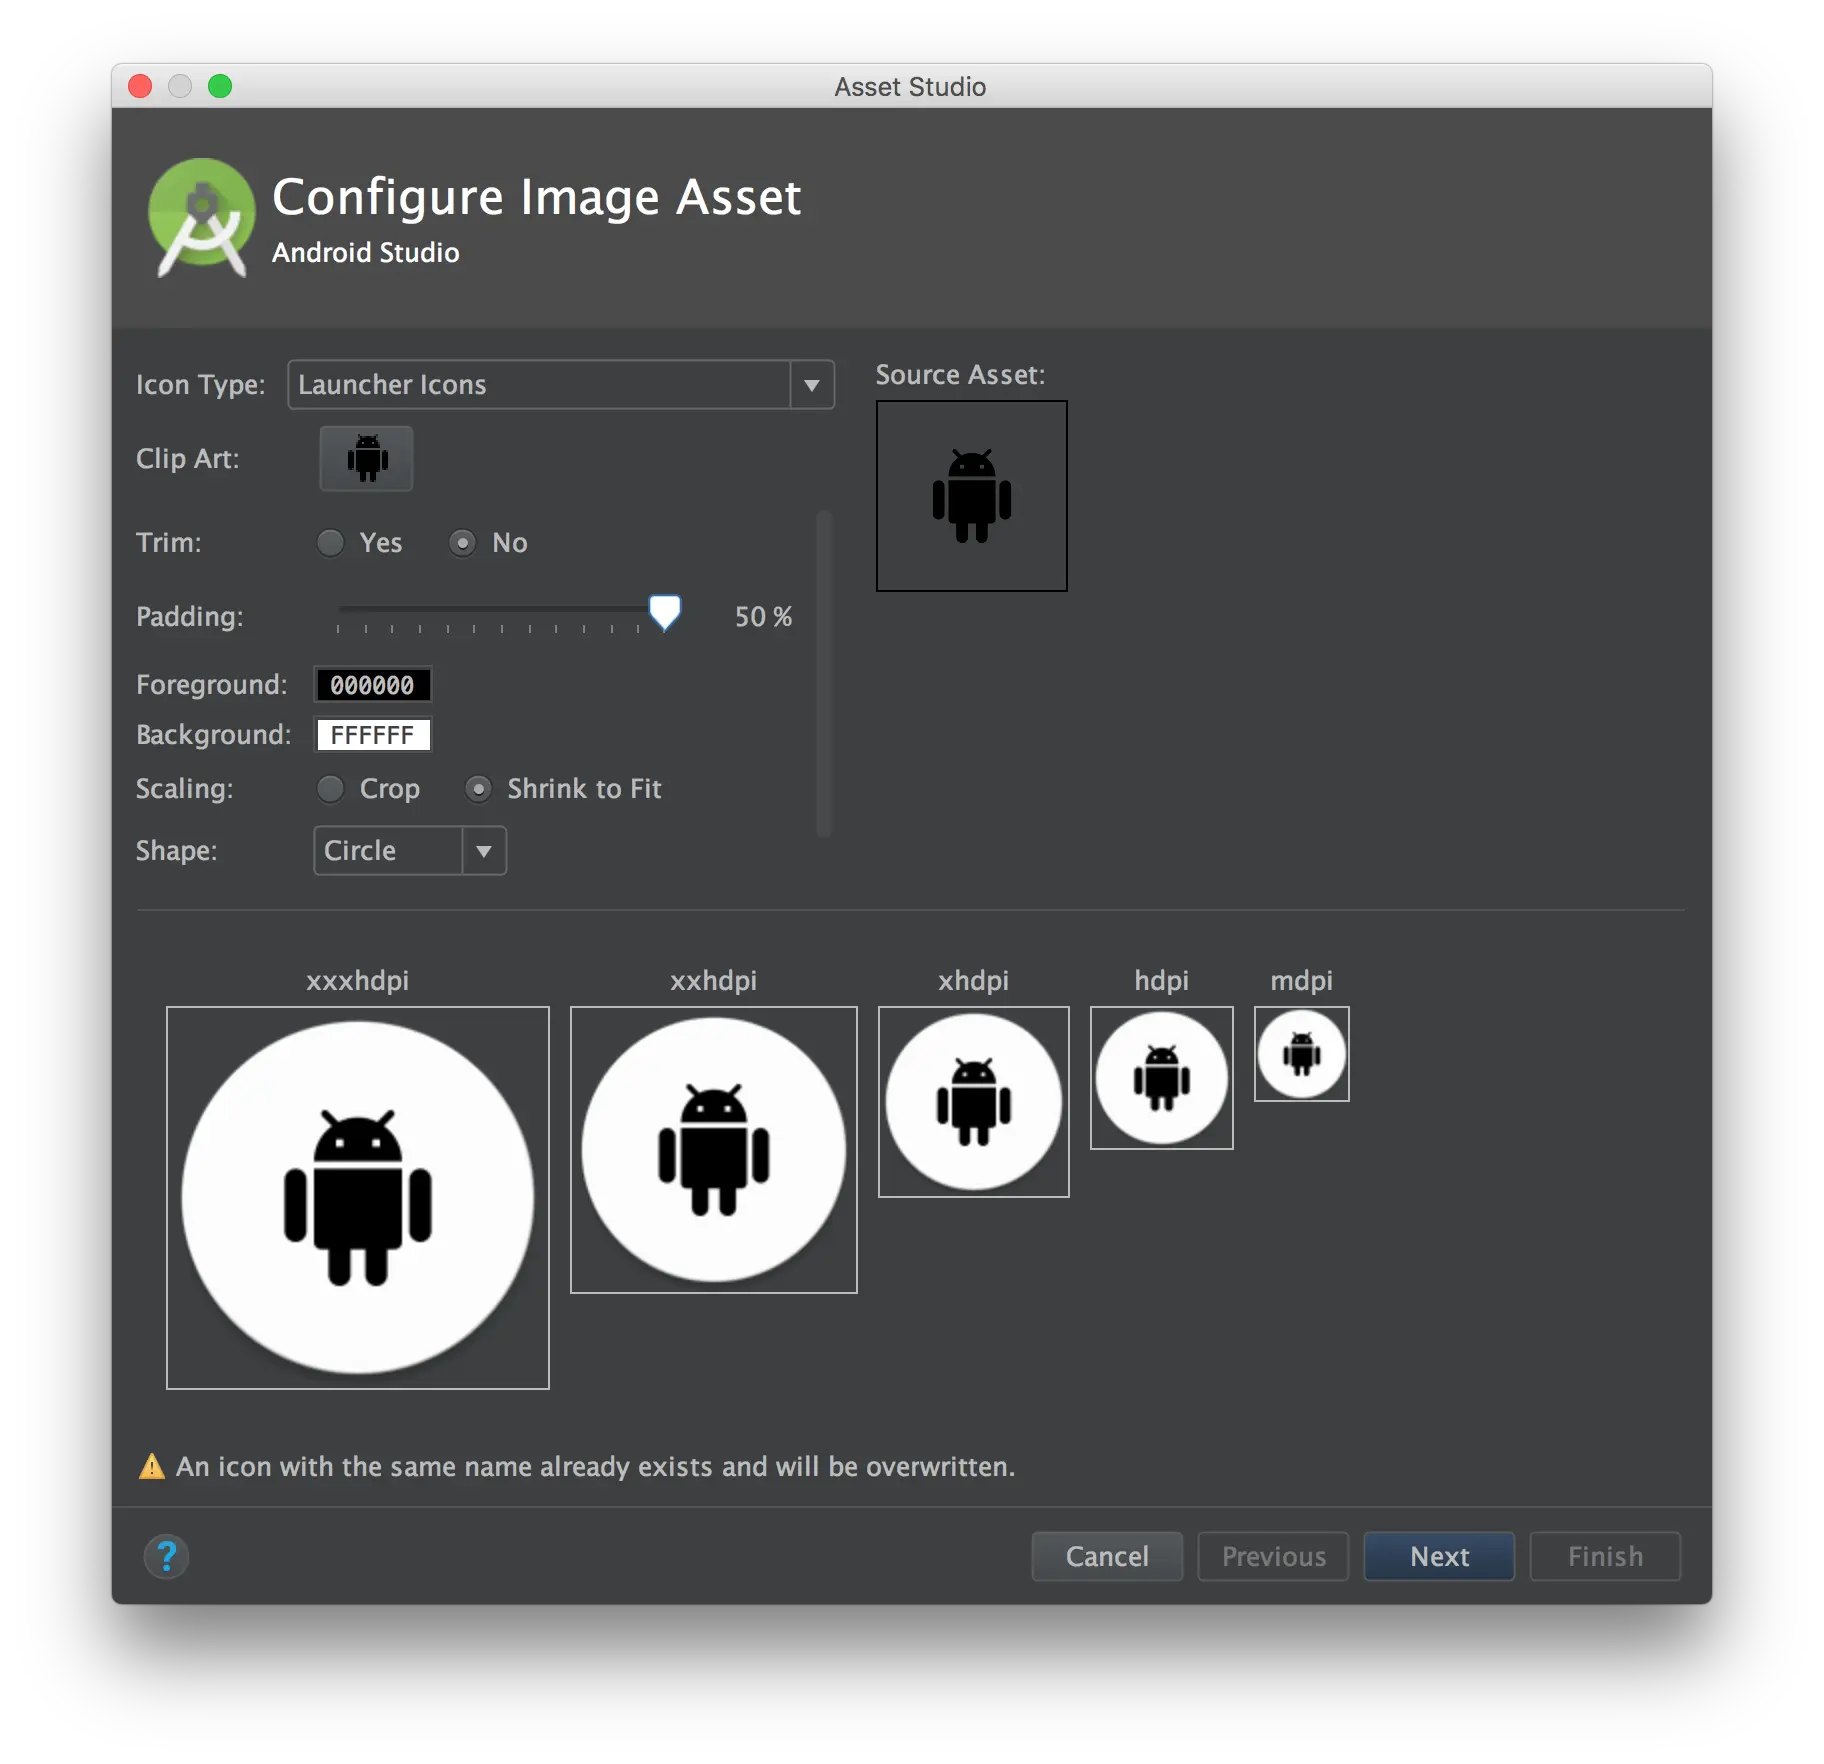Image resolution: width=1824 pixels, height=1764 pixels.
Task: Click the hdpi icon preview
Action: coord(1162,1078)
